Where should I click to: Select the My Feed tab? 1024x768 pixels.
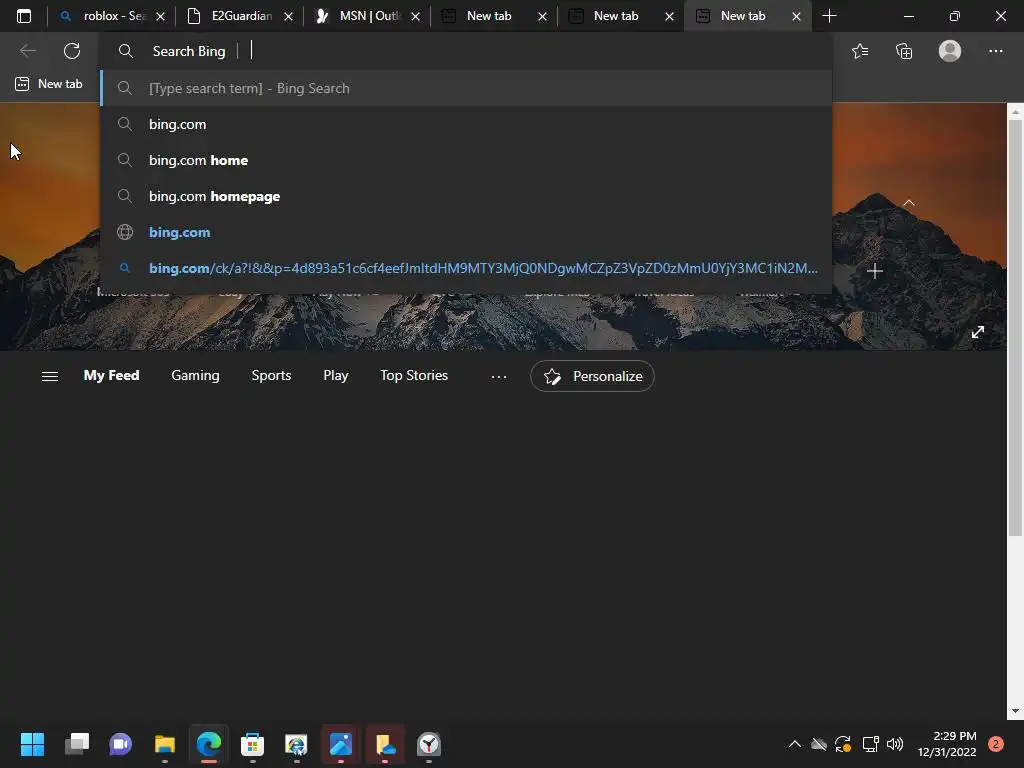point(111,376)
